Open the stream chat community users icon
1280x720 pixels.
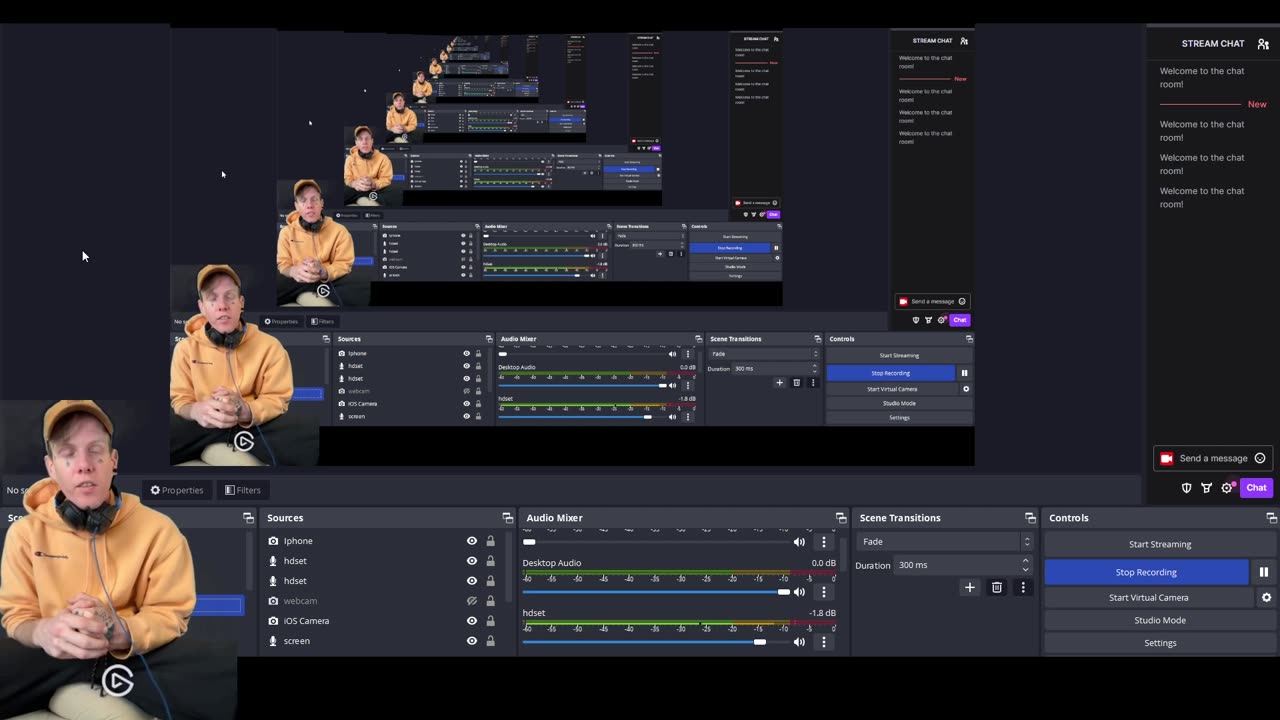click(1264, 44)
